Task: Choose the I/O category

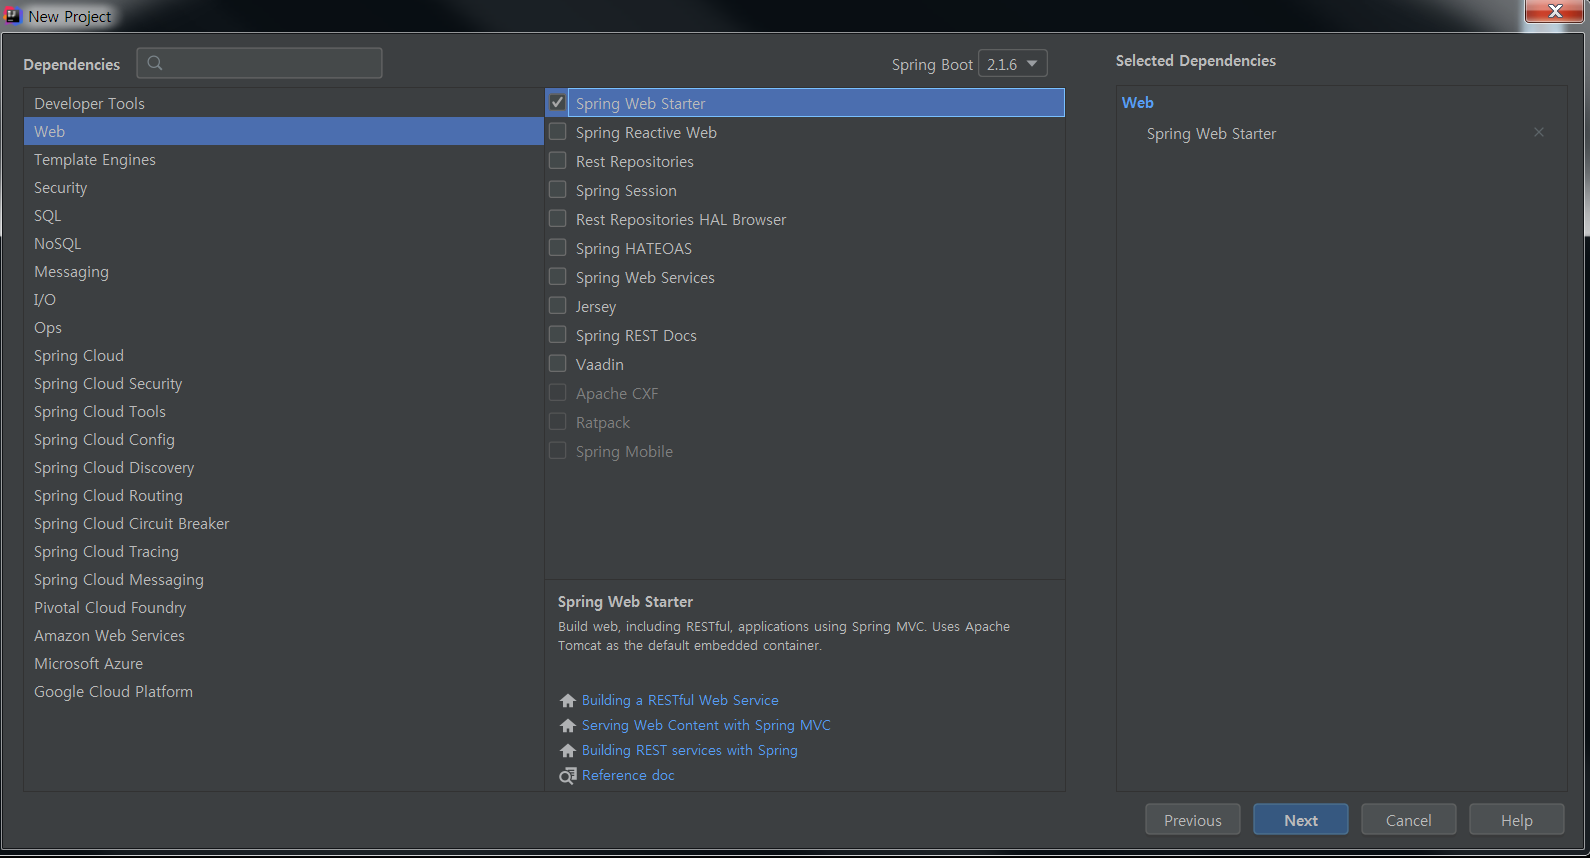Action: [284, 299]
